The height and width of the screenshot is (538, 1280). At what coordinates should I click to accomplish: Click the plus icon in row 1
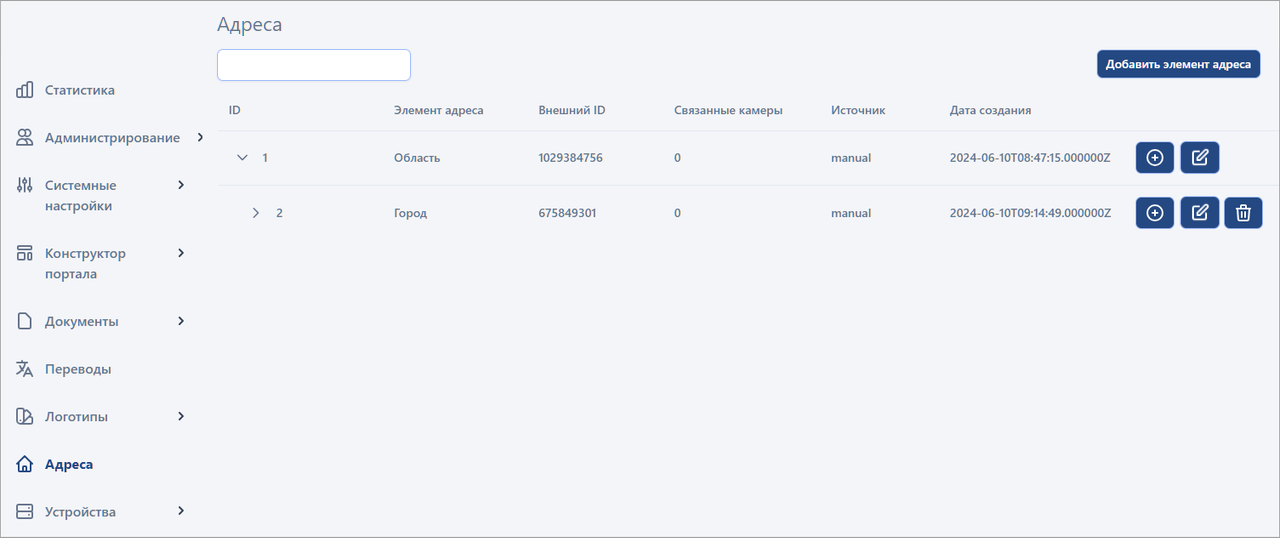point(1155,158)
